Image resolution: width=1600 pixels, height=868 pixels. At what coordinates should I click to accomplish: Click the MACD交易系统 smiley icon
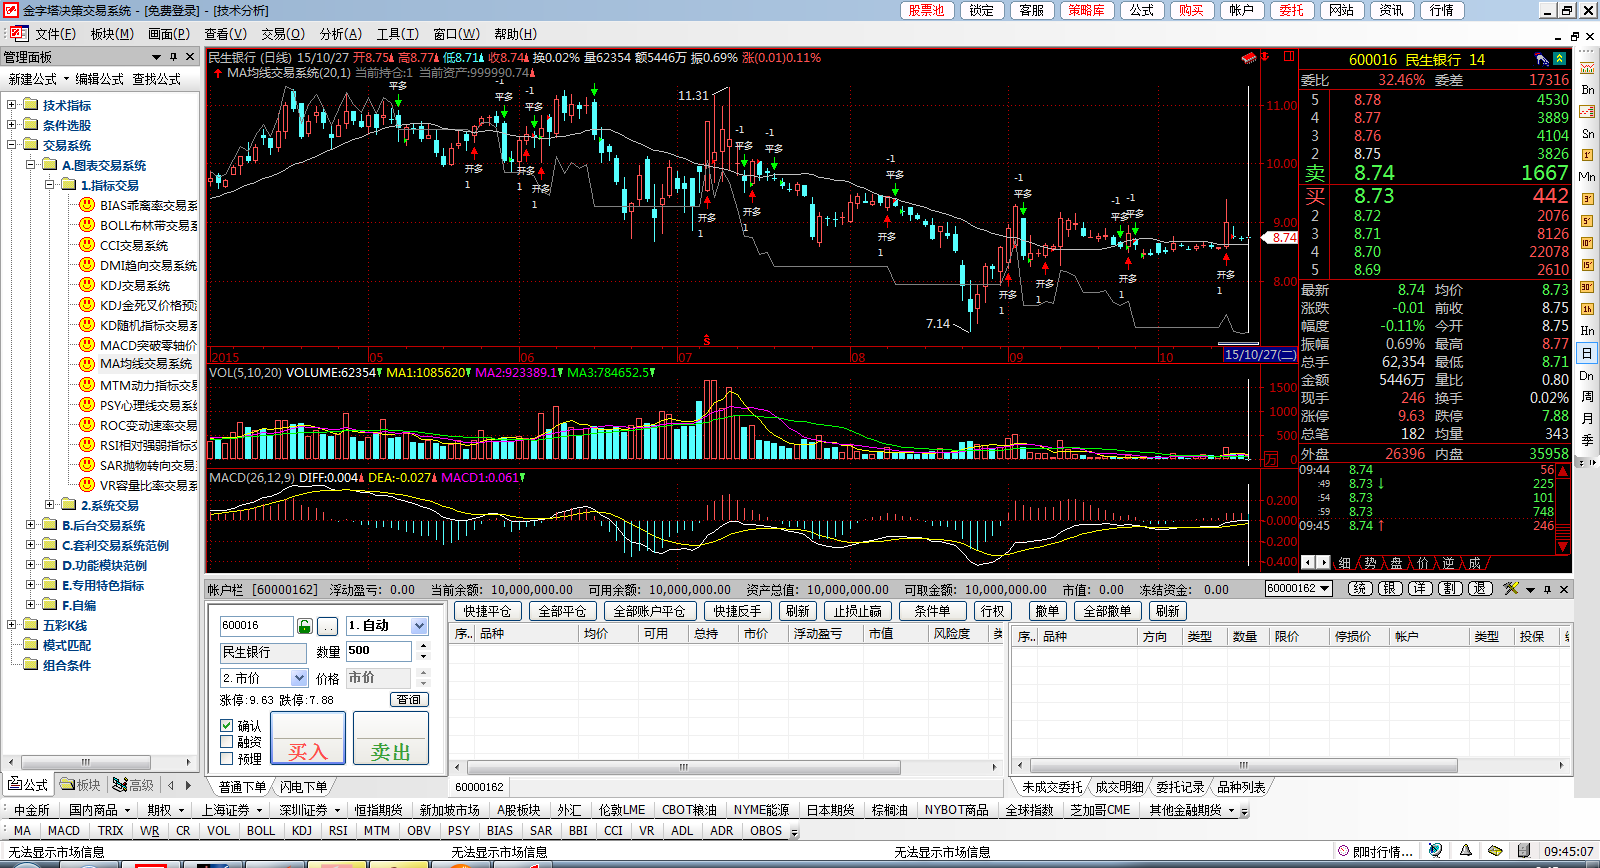pos(88,345)
